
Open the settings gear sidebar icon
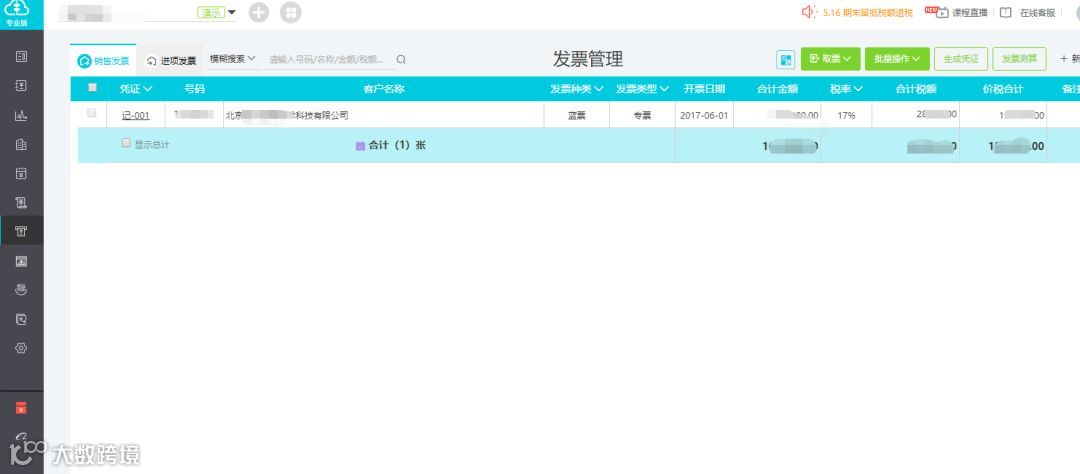21,349
